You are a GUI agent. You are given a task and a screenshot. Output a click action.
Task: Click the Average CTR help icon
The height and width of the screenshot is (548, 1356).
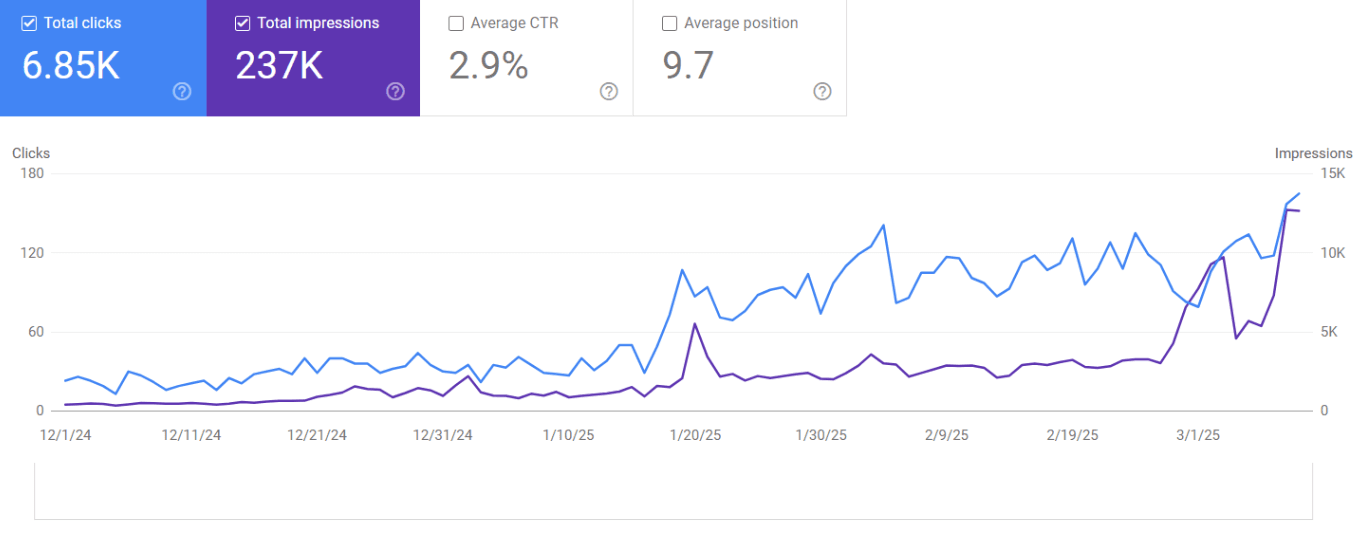pyautogui.click(x=609, y=92)
